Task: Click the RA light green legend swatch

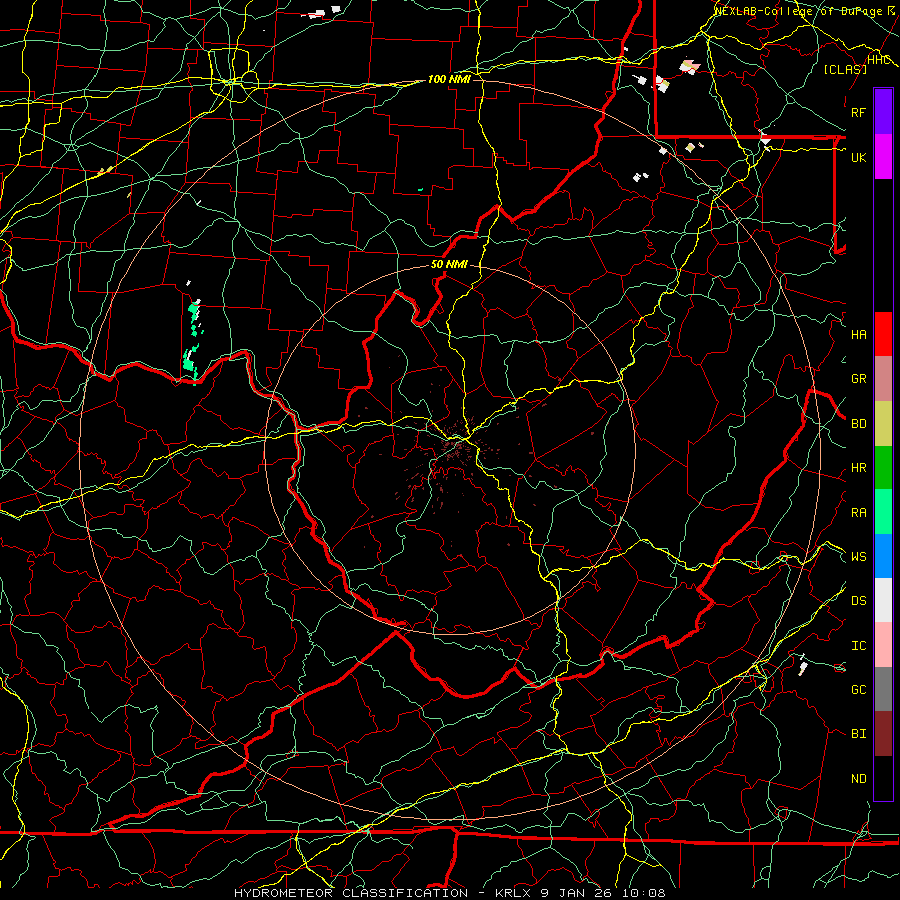Action: [x=883, y=512]
